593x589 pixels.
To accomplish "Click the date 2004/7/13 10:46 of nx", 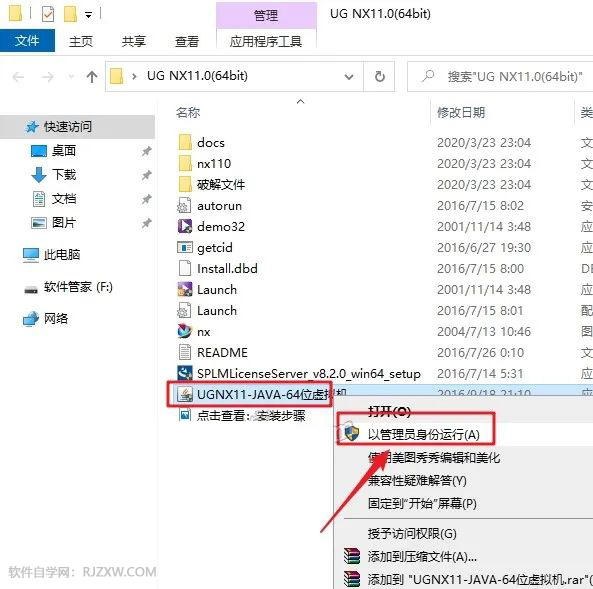I will point(484,331).
